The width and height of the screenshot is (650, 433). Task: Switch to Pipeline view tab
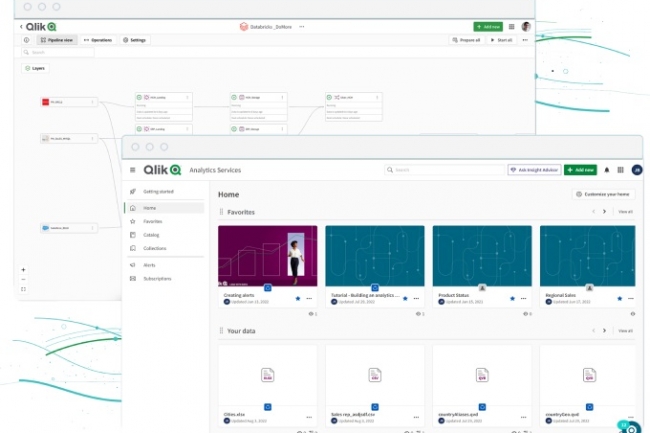click(x=57, y=40)
